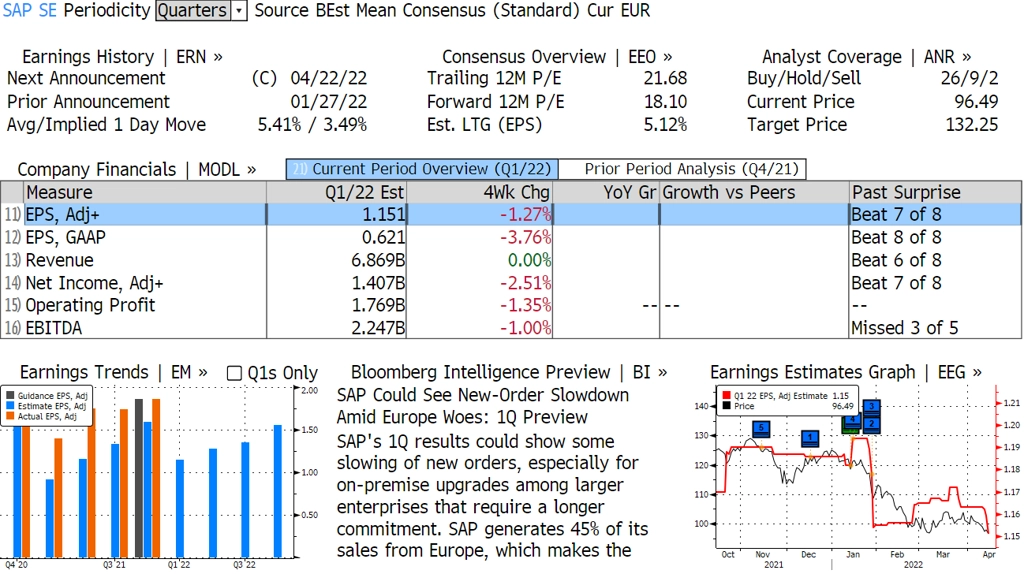Viewport: 1024px width, 574px height.
Task: Select the Net Income, Adj+ row
Action: pyautogui.click(x=511, y=283)
